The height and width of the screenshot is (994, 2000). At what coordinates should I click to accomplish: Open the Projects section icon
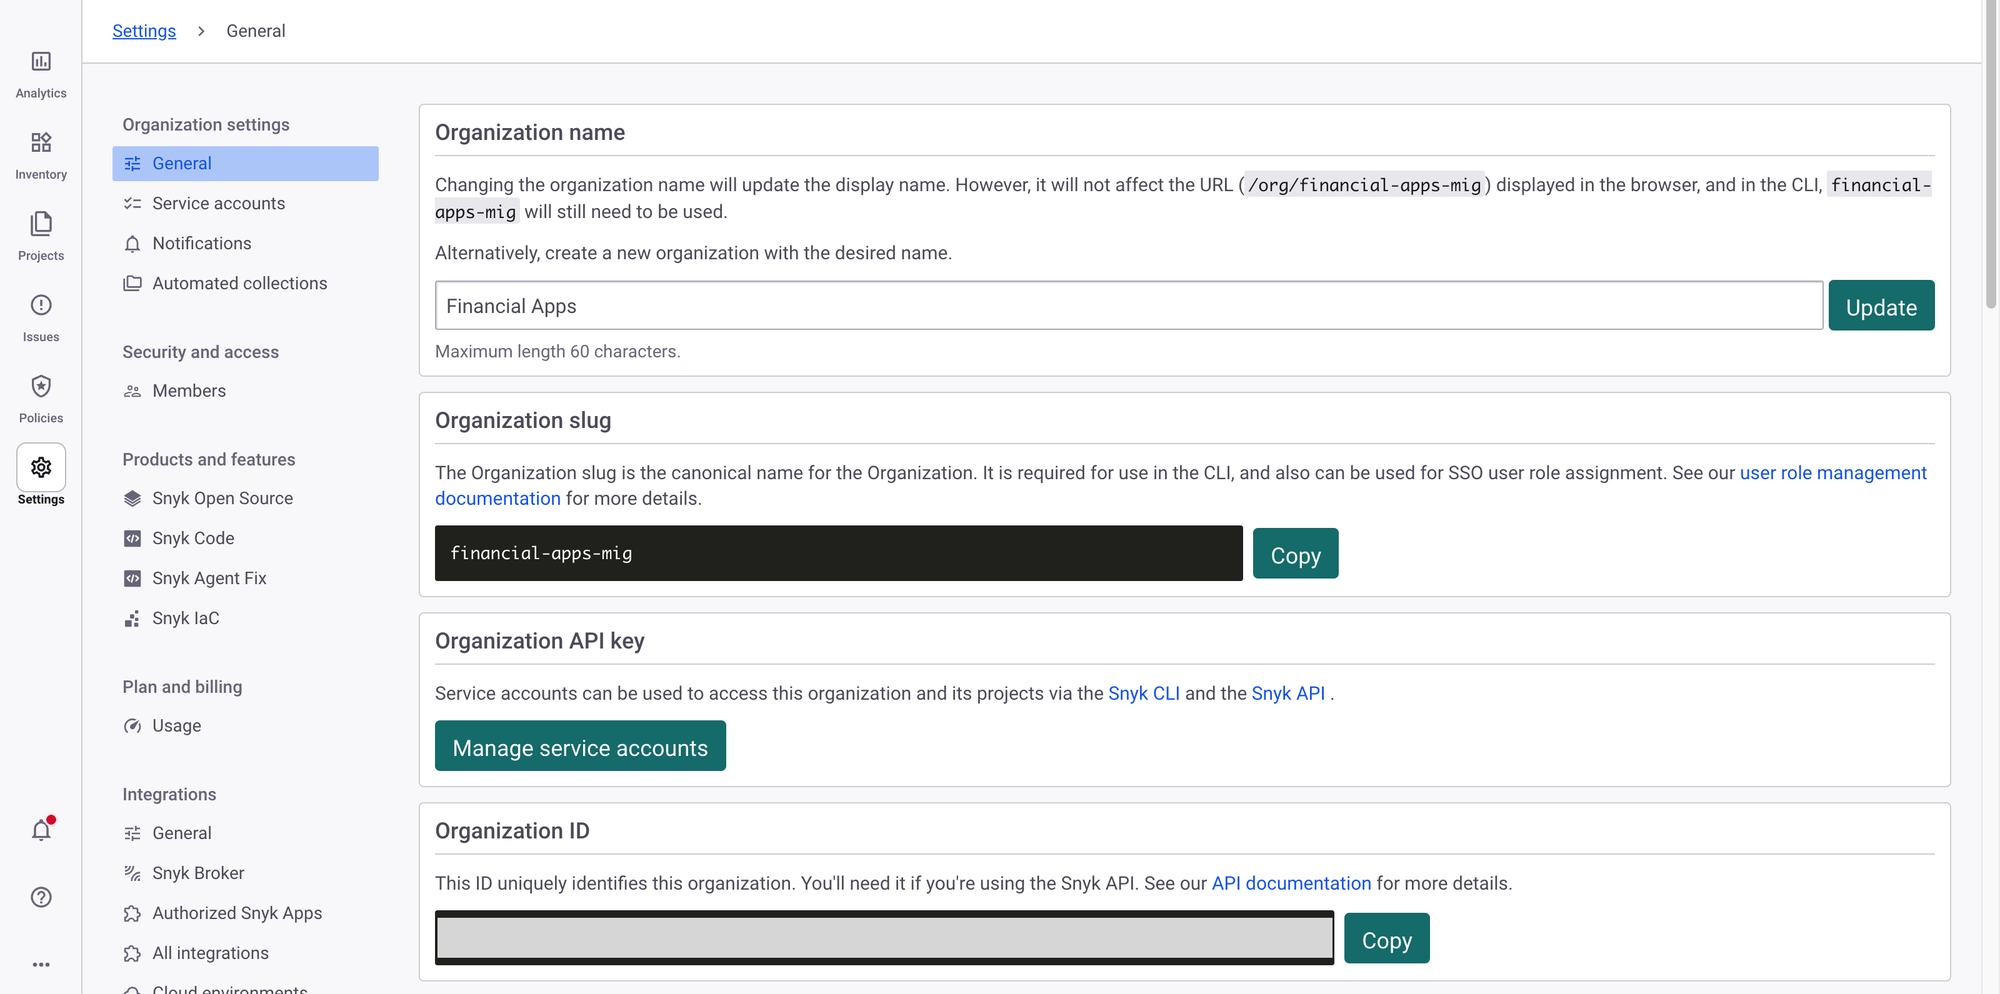(x=41, y=224)
